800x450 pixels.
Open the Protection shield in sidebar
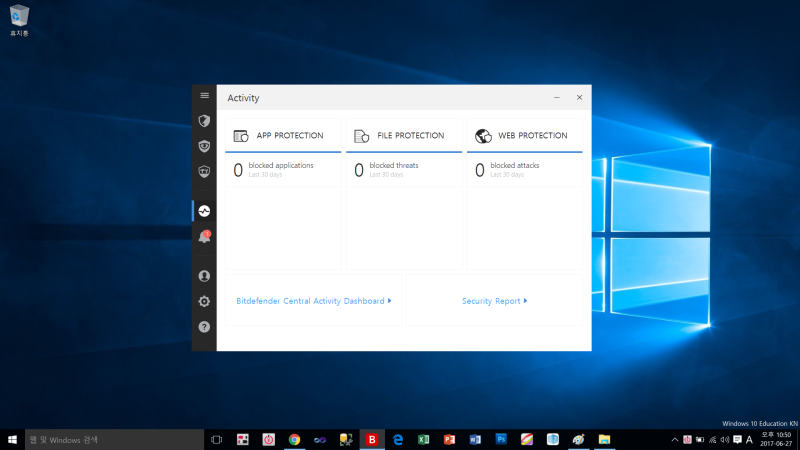click(x=204, y=121)
